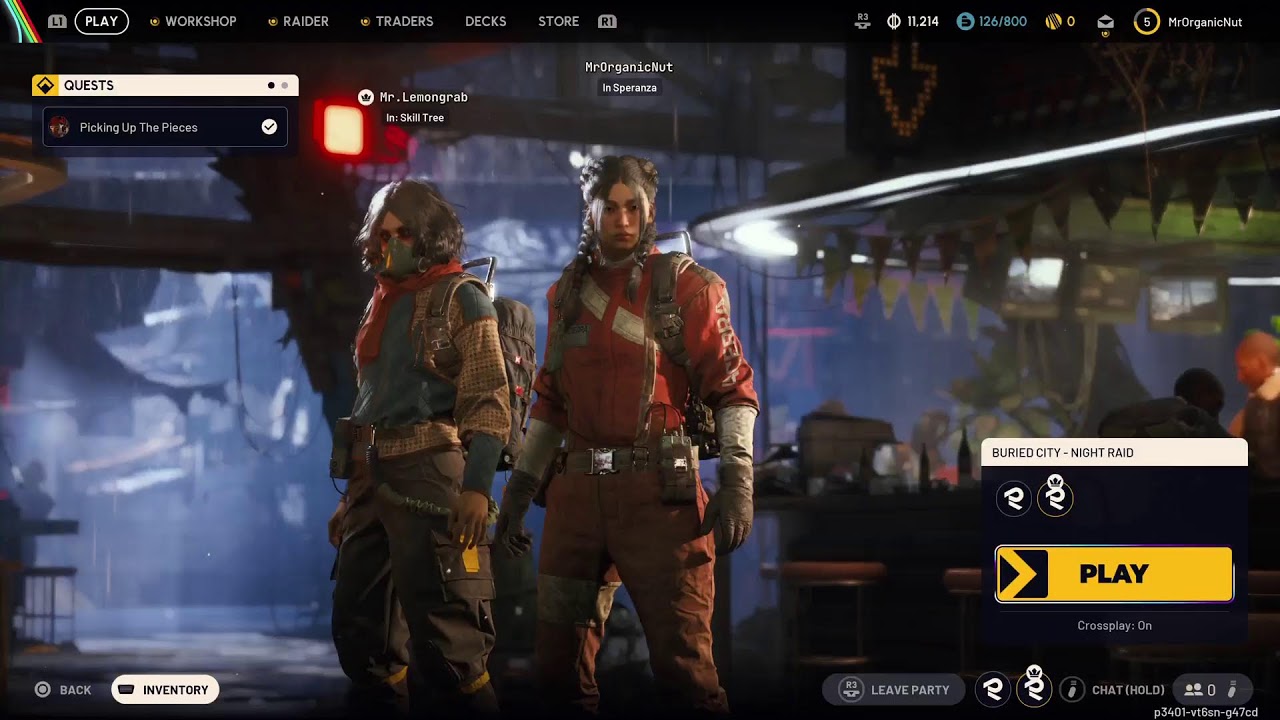Open the STORE tab
The image size is (1280, 720).
click(558, 21)
